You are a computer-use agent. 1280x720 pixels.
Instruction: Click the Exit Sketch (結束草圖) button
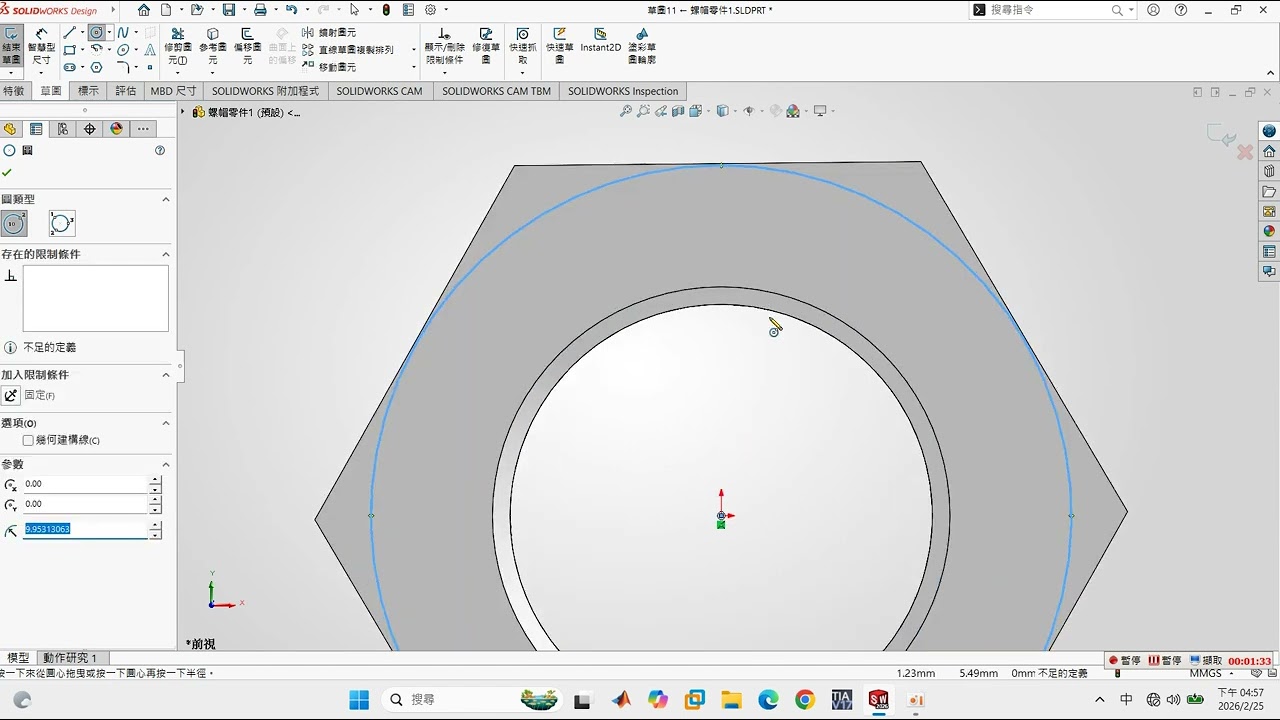coord(11,46)
